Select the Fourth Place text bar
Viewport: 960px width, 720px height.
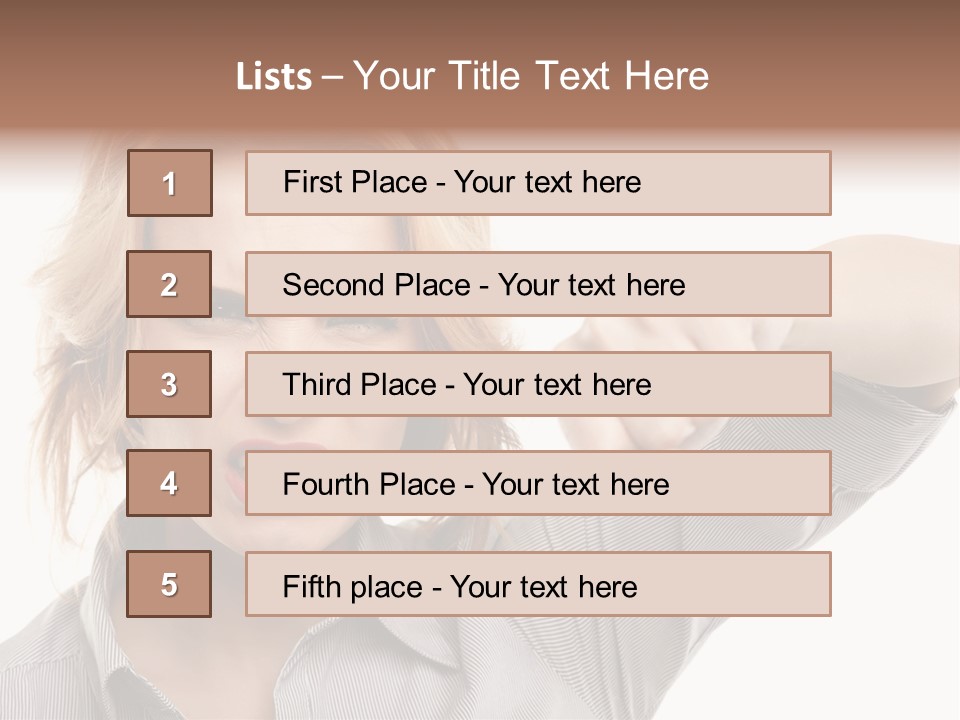538,484
